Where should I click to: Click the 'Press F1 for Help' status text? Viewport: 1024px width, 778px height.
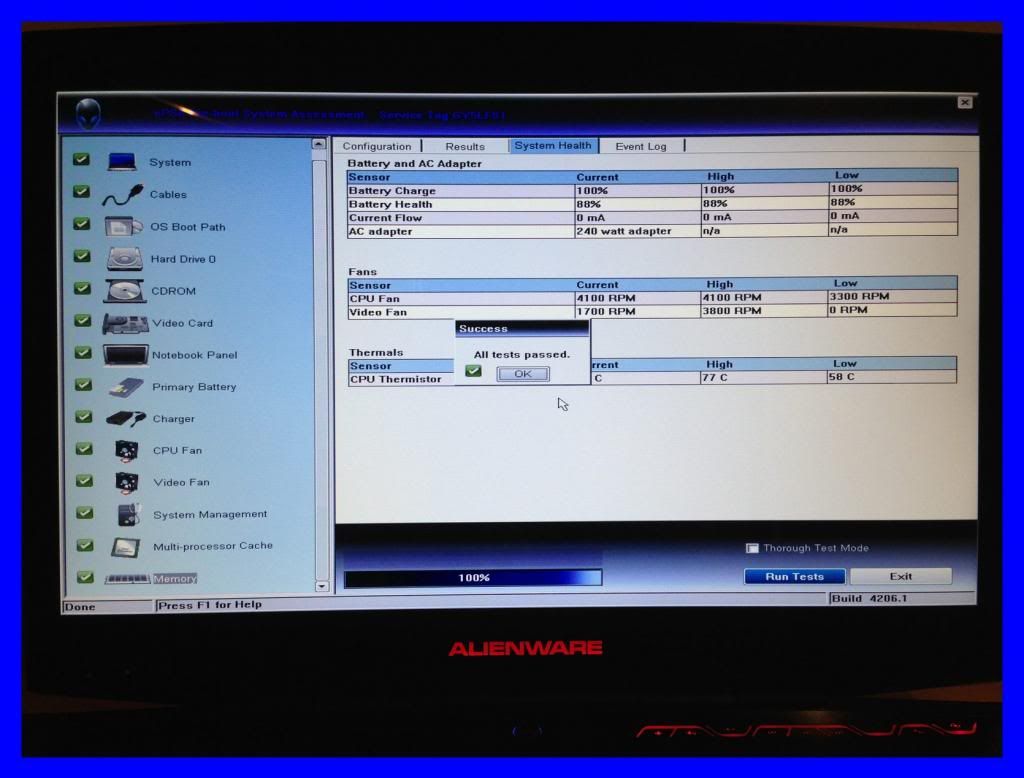click(x=210, y=605)
